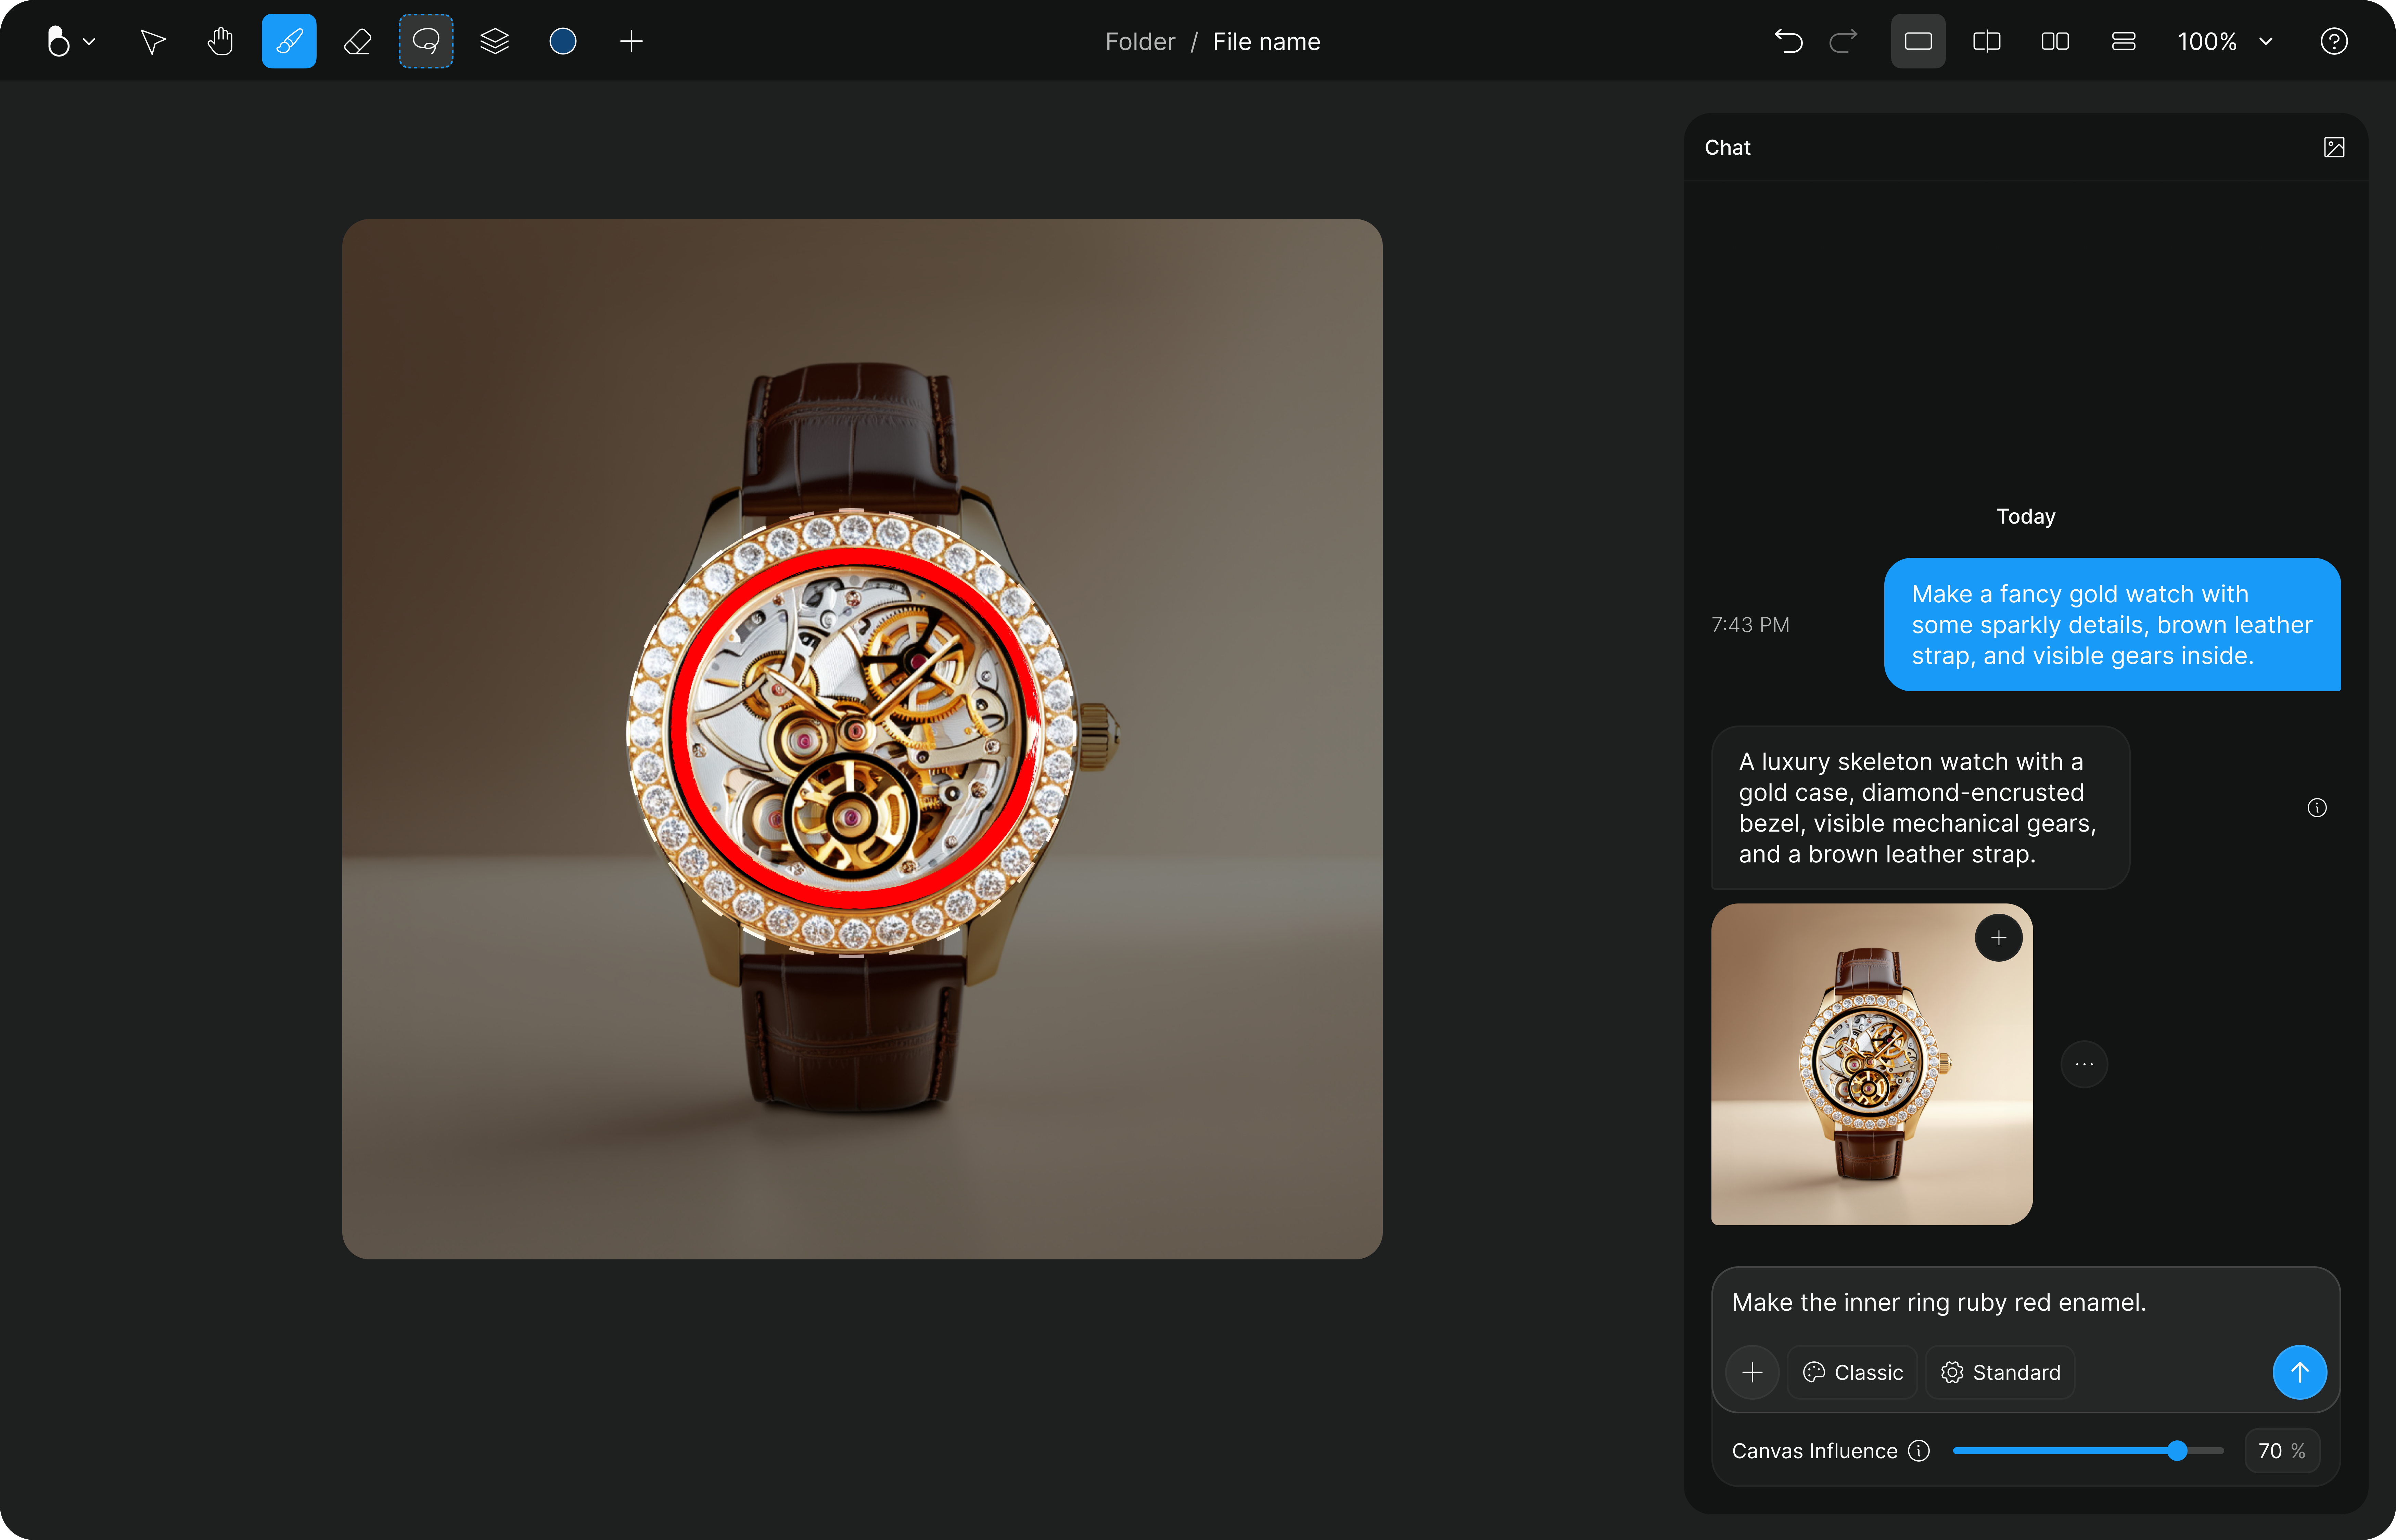Click the Canvas Influence slider handle
Image resolution: width=2396 pixels, height=1540 pixels.
click(2177, 1451)
